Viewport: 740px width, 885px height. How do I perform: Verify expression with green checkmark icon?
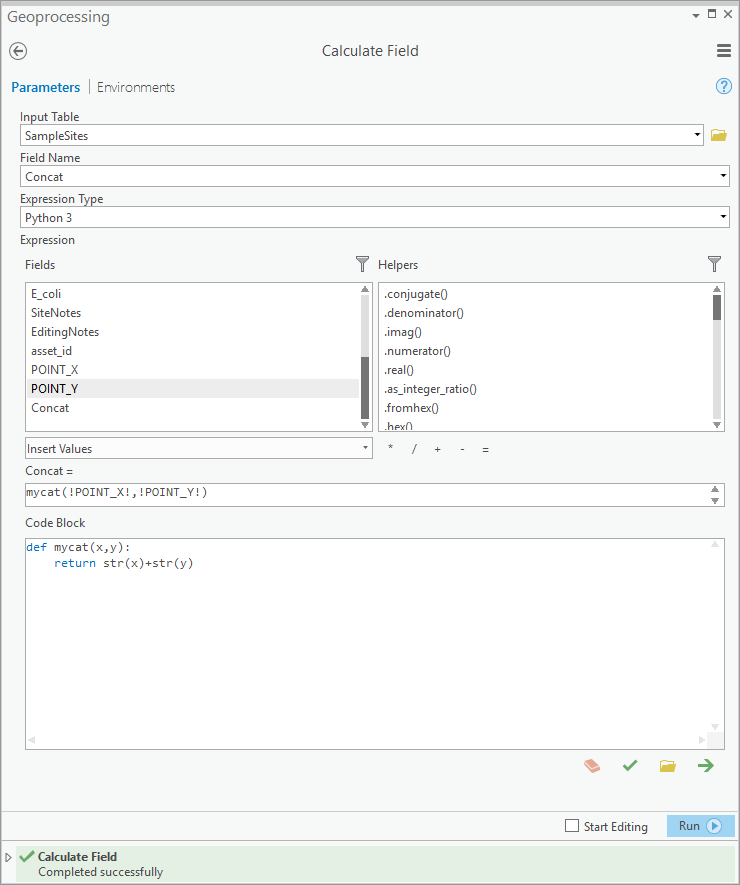[630, 766]
